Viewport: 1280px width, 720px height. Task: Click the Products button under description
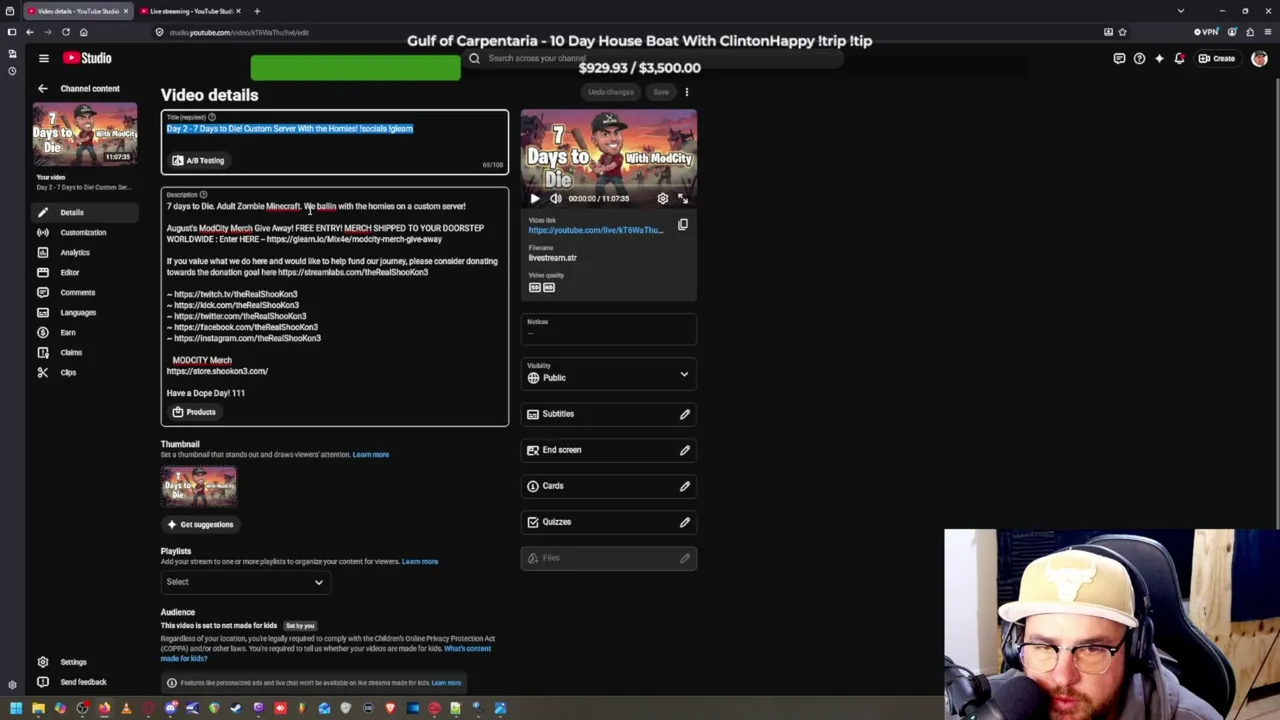[194, 412]
